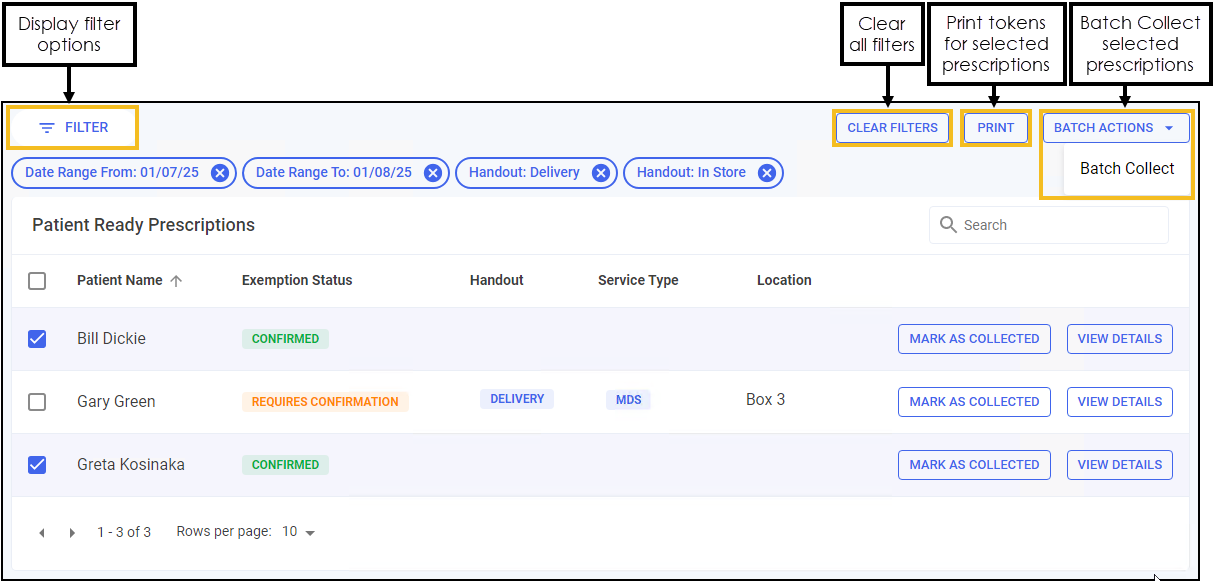The height and width of the screenshot is (581, 1215).
Task: Toggle the select-all header checkbox
Action: [x=37, y=281]
